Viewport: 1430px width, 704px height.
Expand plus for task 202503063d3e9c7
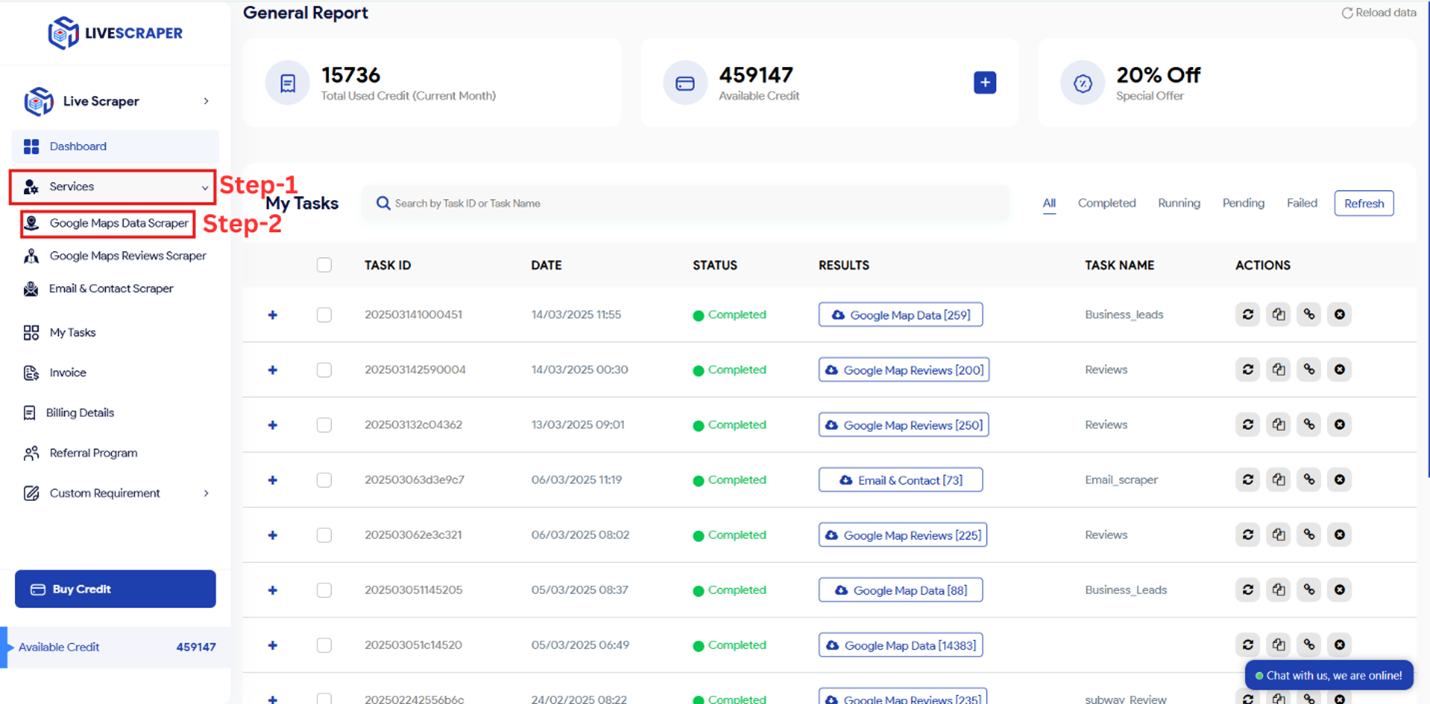pos(272,480)
